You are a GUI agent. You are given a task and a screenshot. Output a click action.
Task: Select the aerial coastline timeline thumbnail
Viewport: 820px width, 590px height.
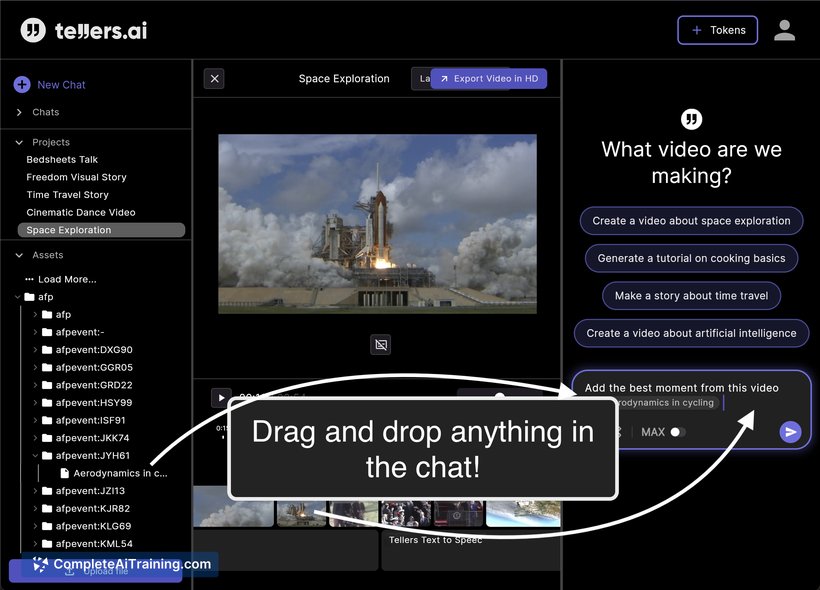[523, 514]
